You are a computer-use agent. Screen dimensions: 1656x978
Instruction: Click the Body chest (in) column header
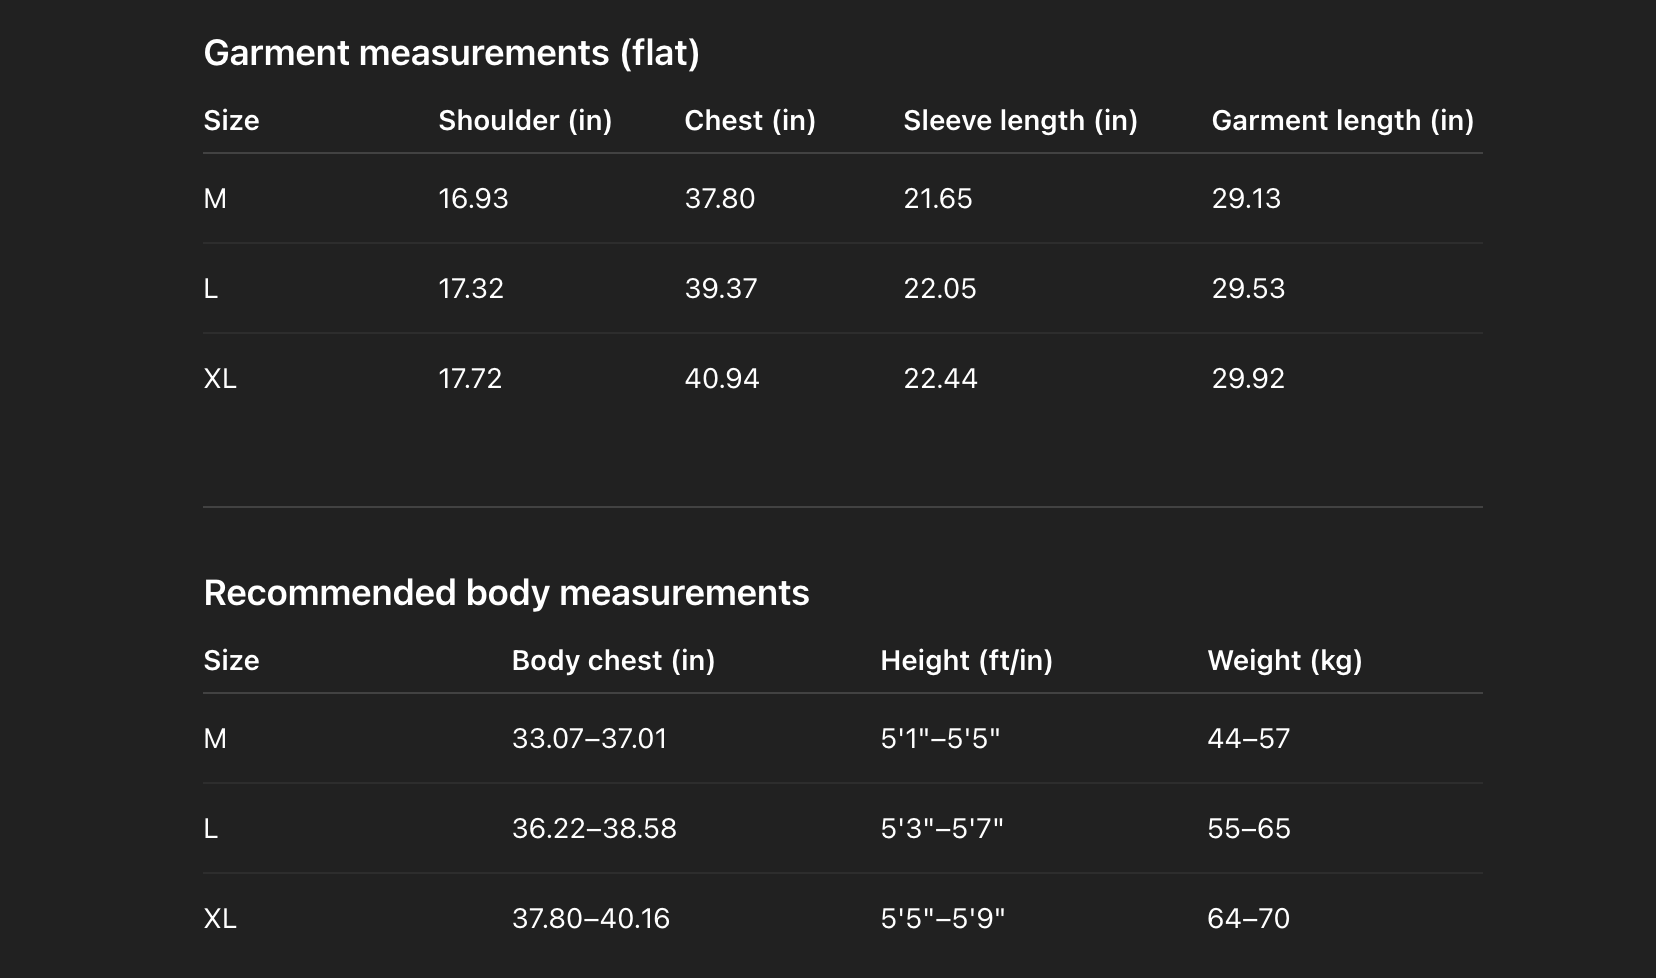[x=613, y=661]
